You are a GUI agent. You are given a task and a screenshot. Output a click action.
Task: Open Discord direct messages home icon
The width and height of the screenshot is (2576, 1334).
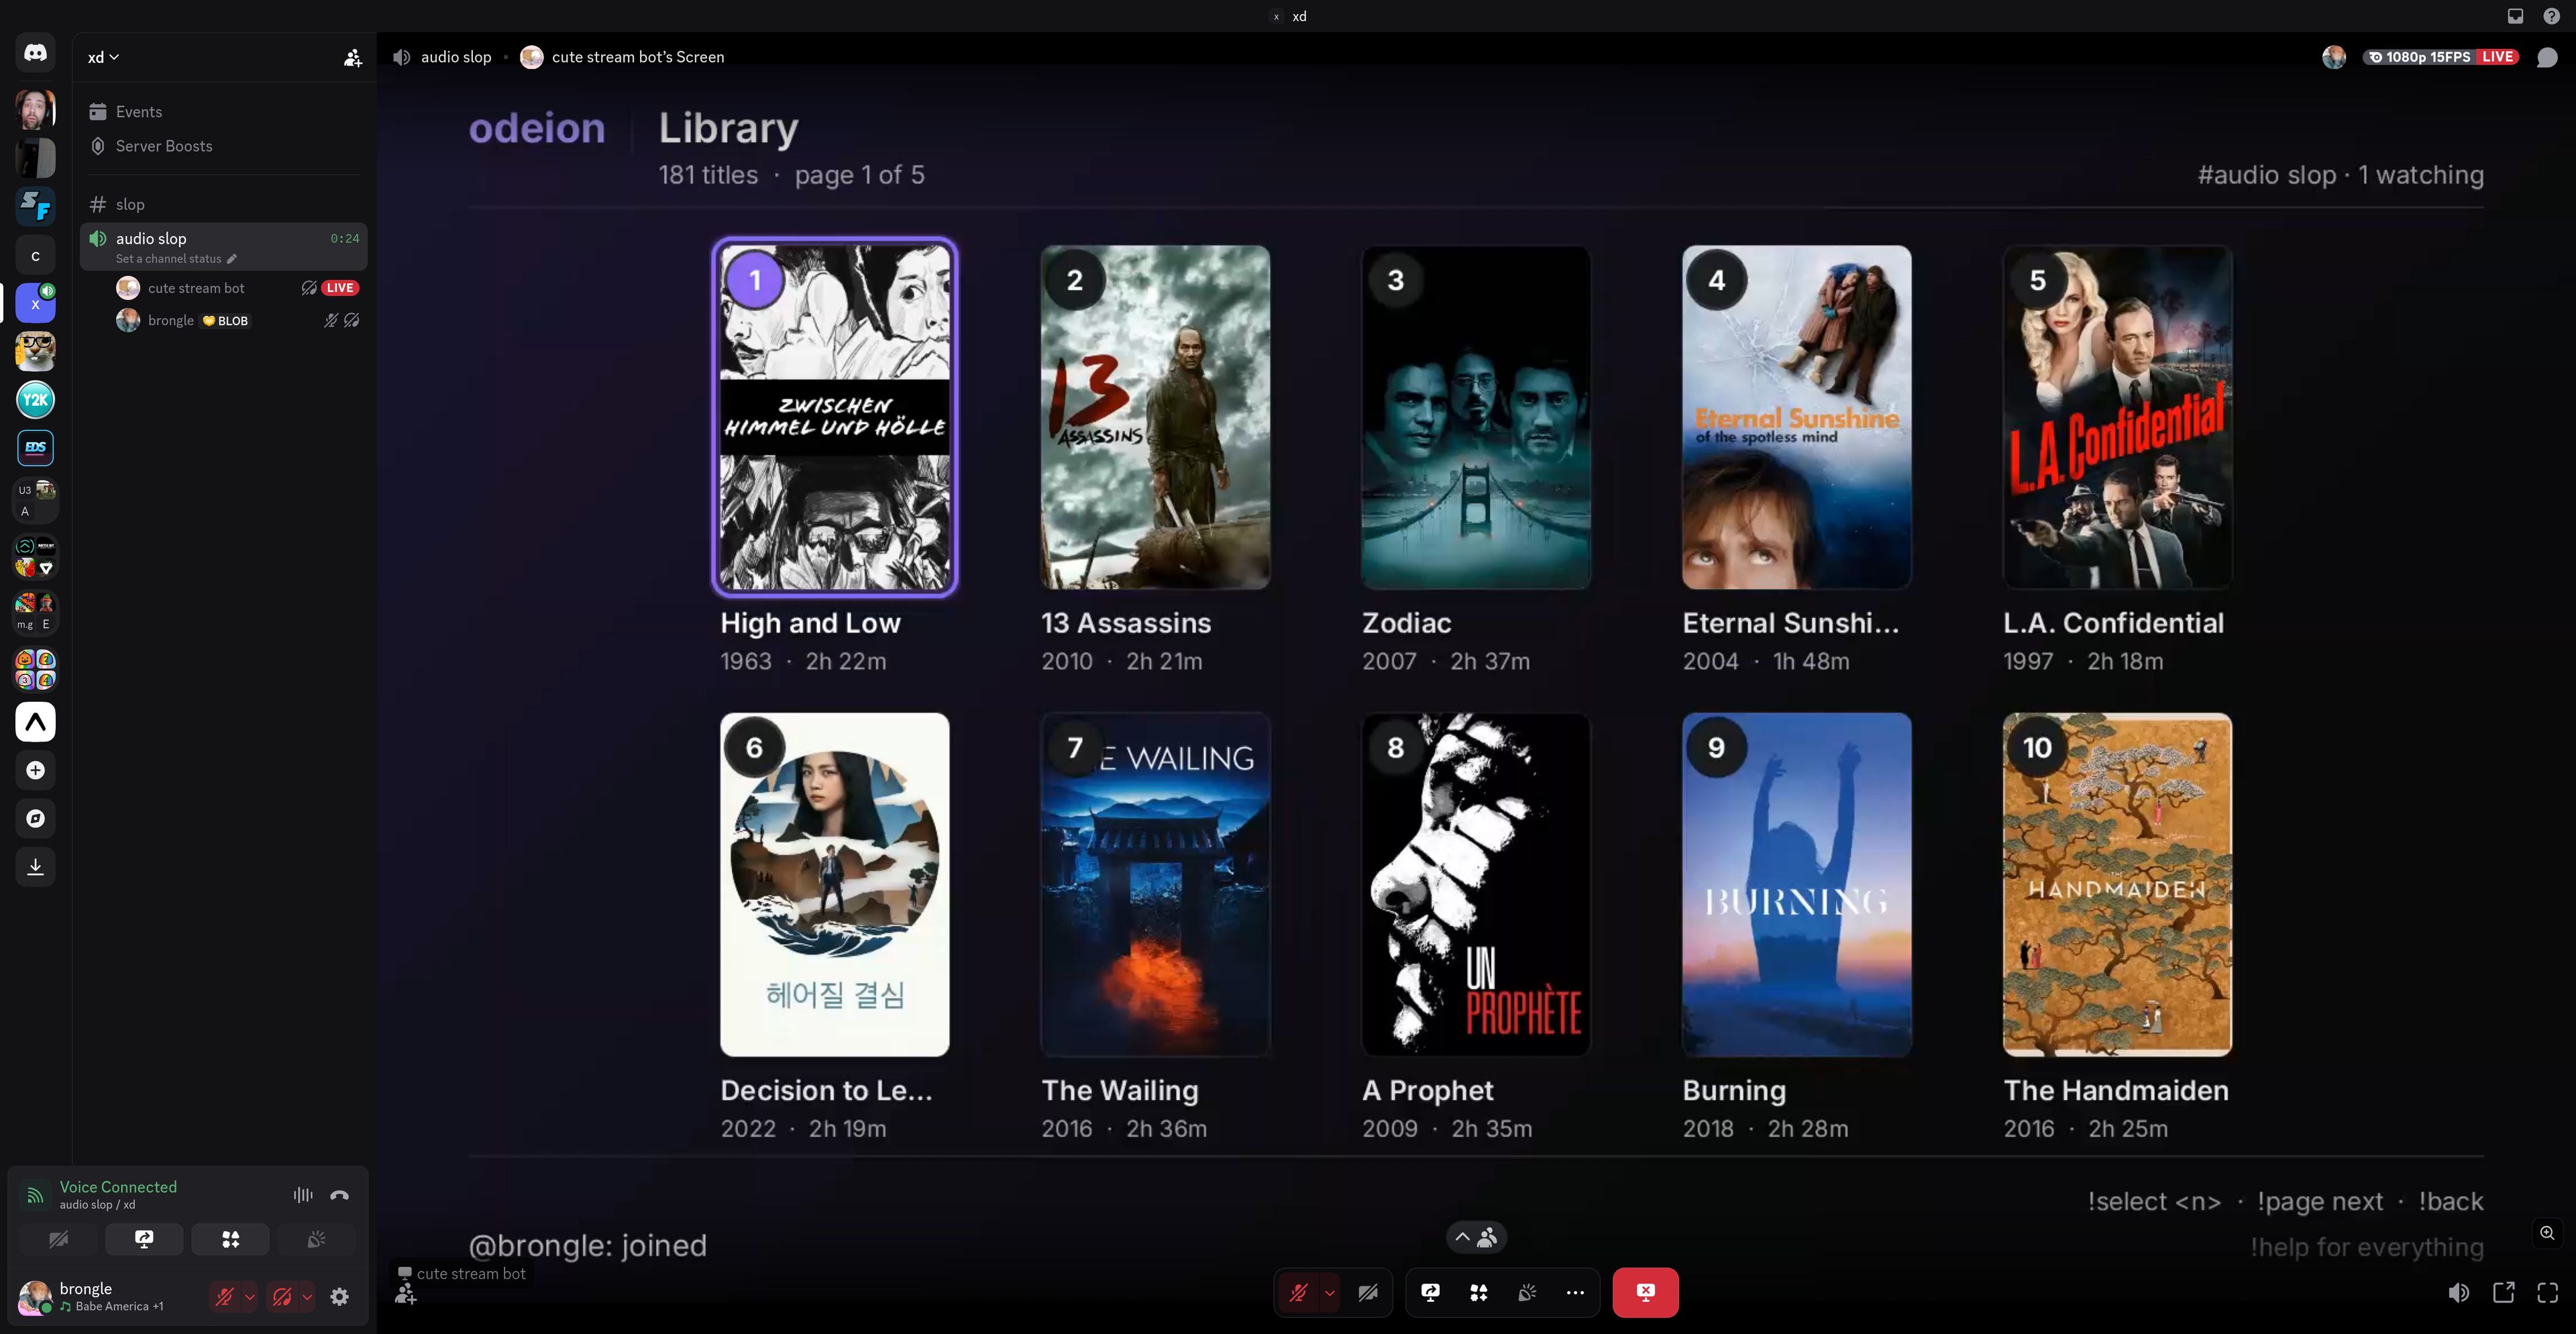click(x=35, y=52)
